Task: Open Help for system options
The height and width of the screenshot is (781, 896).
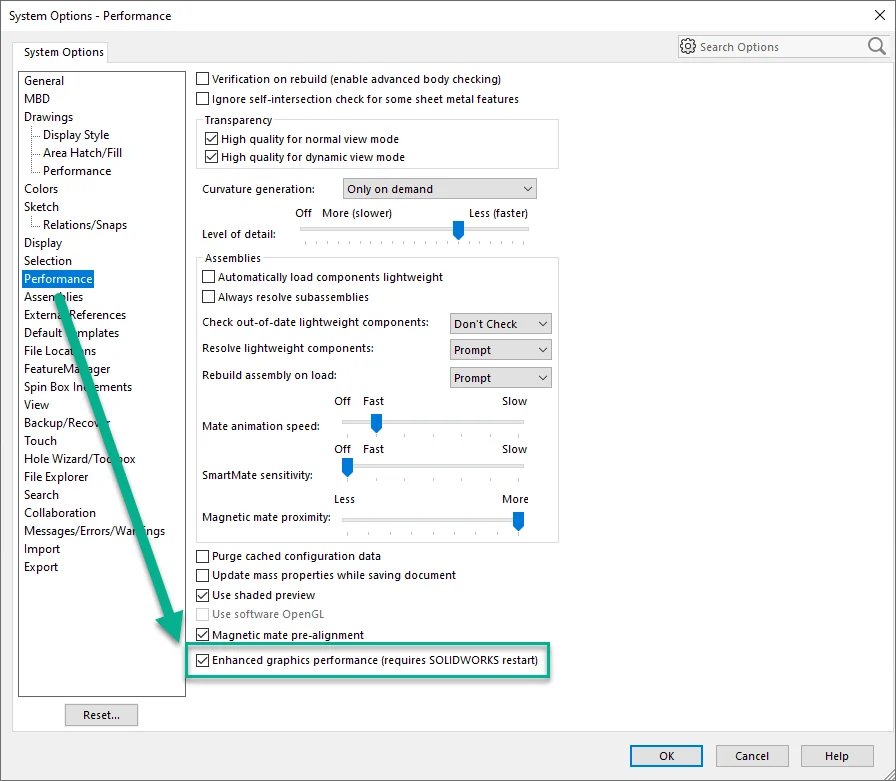Action: tap(837, 756)
